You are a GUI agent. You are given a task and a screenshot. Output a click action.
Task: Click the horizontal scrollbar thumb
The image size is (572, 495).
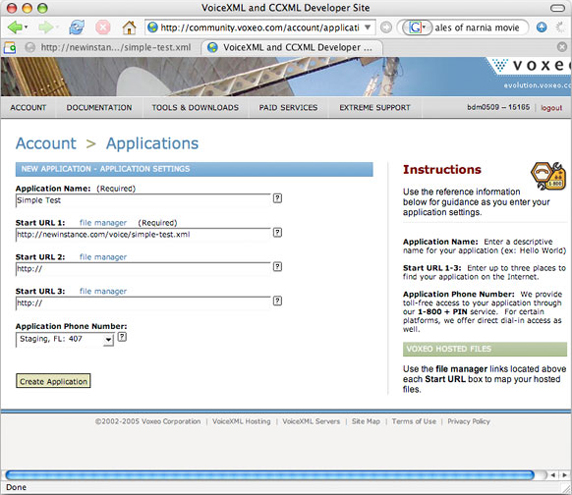tap(270, 475)
